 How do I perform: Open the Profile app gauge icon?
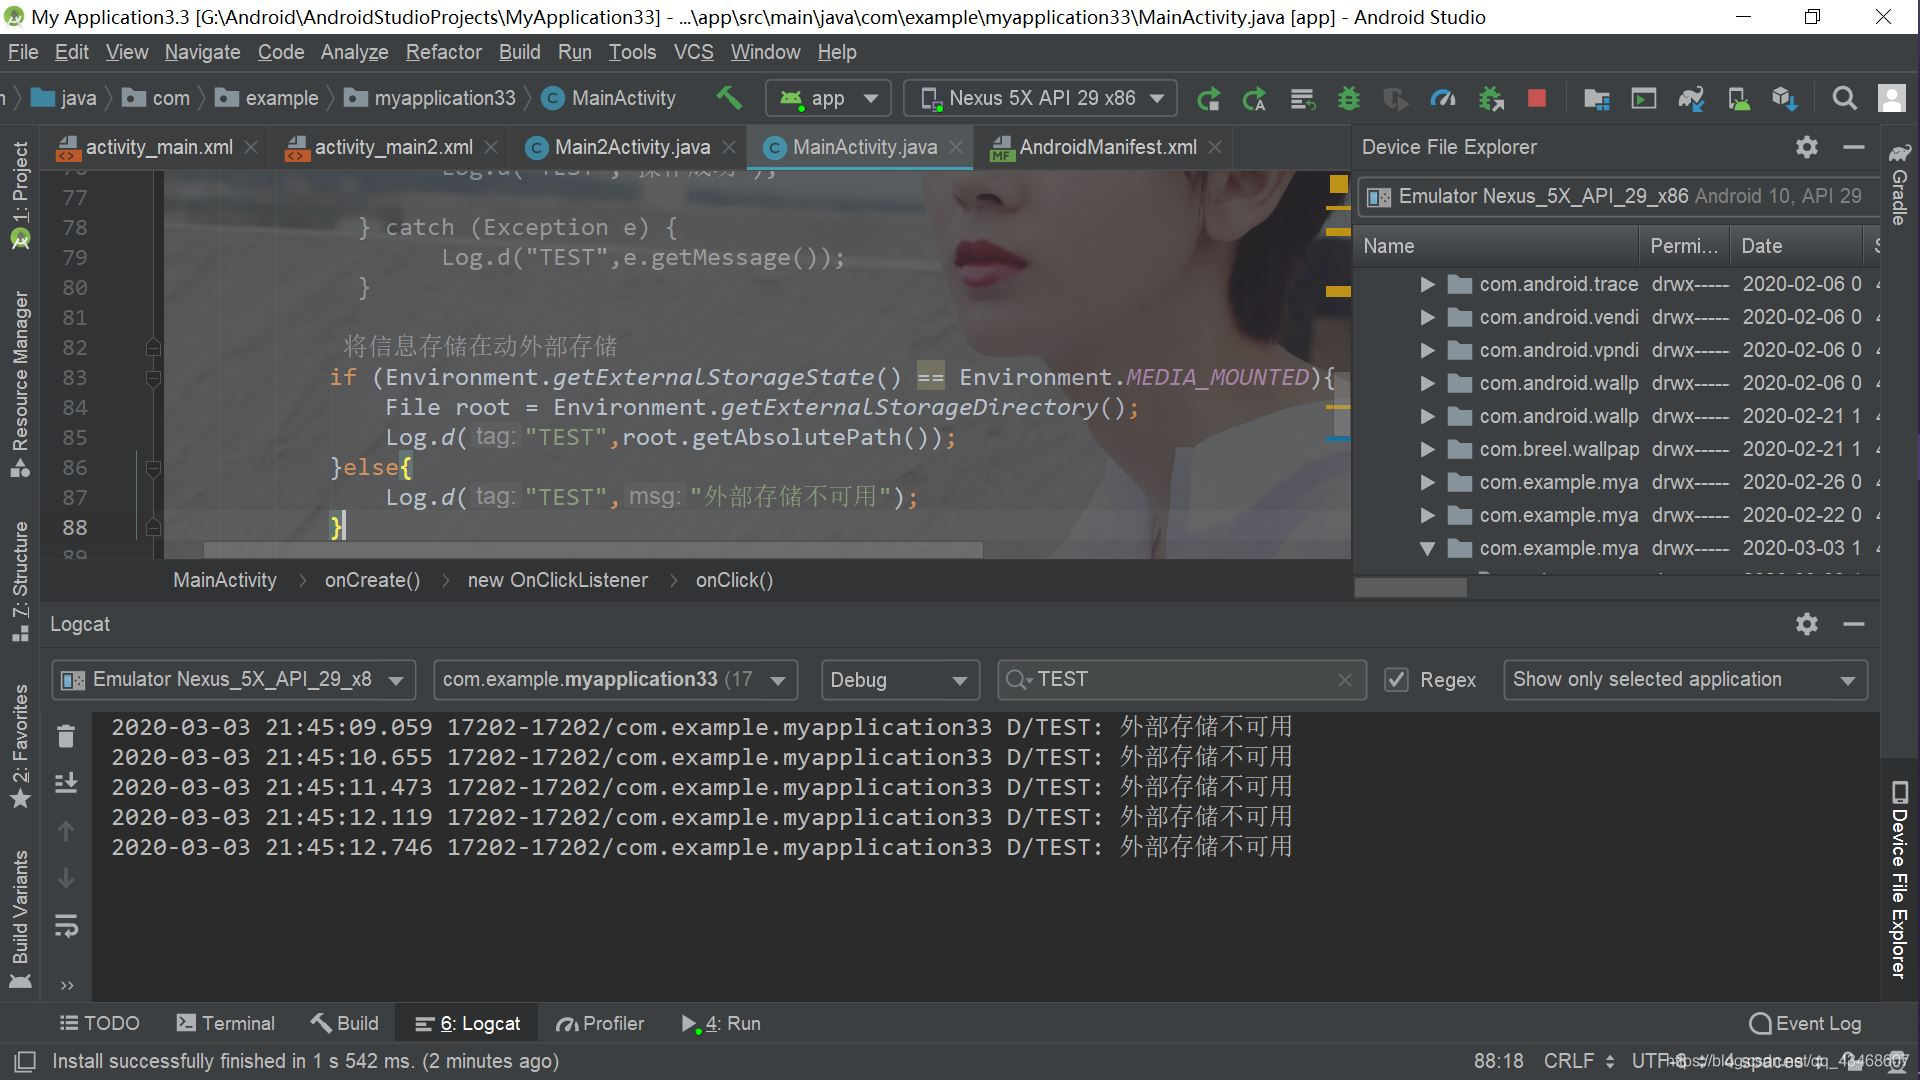click(1443, 98)
